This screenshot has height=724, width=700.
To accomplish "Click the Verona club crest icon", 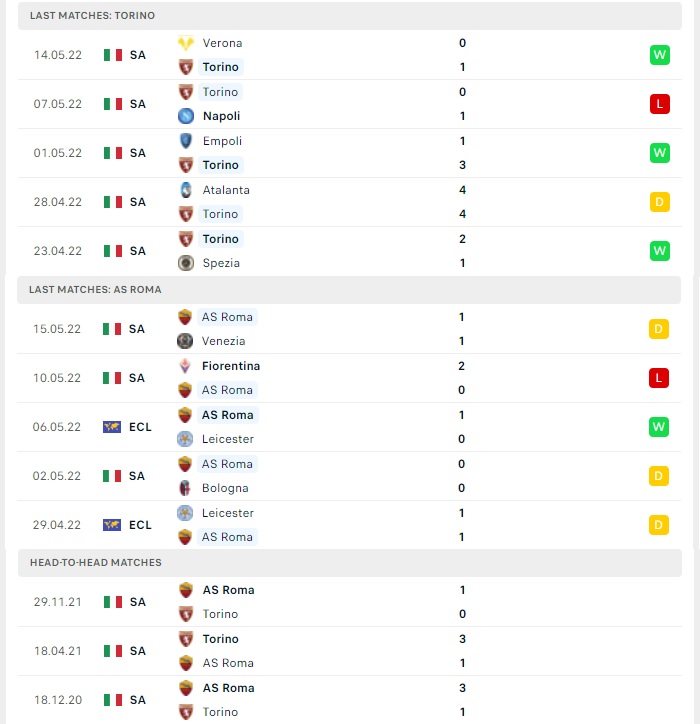I will [x=186, y=43].
